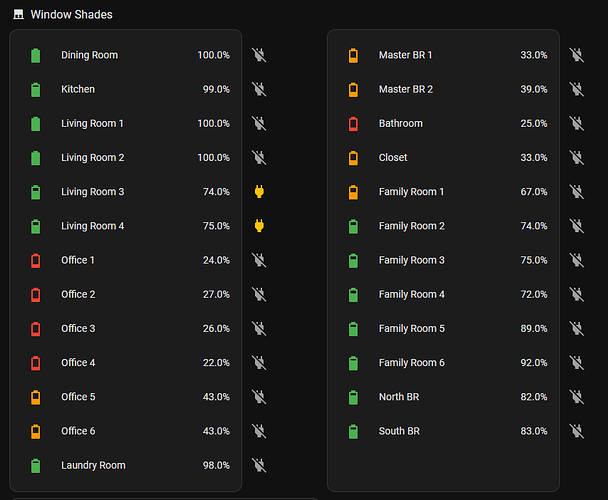The image size is (608, 500).
Task: Click the Bathroom red battery icon
Action: pos(353,124)
